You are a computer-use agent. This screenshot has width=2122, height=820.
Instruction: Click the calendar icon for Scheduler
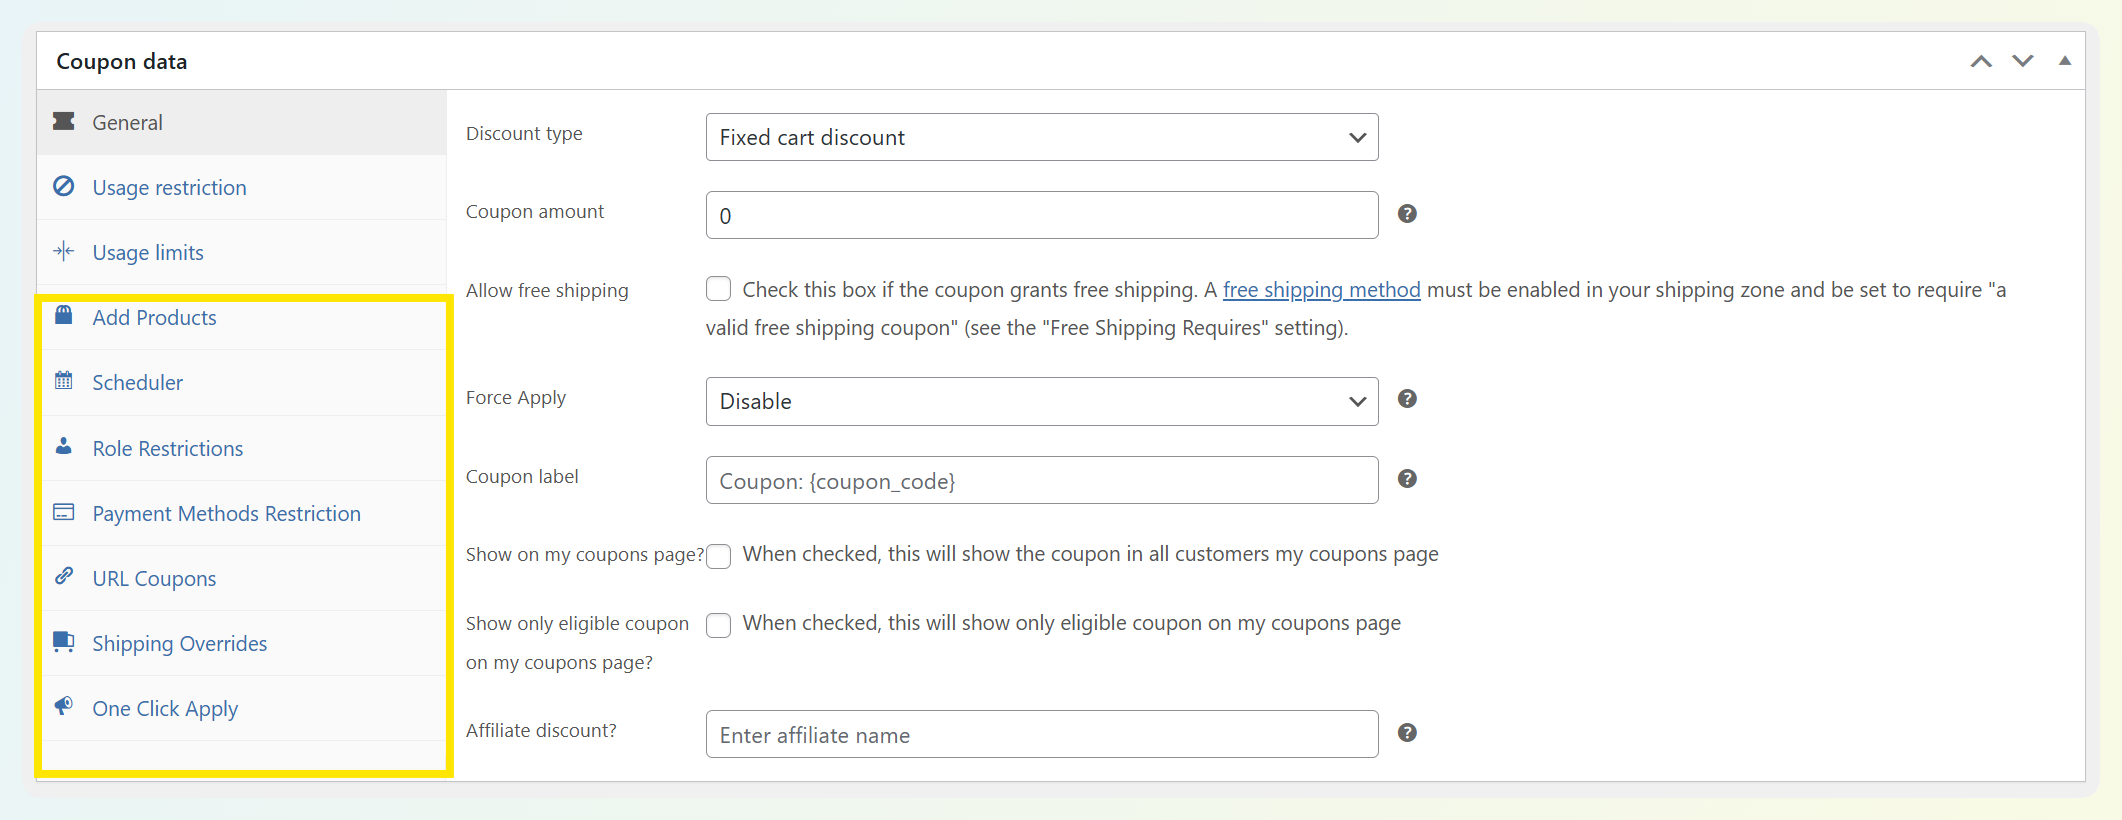(x=64, y=381)
